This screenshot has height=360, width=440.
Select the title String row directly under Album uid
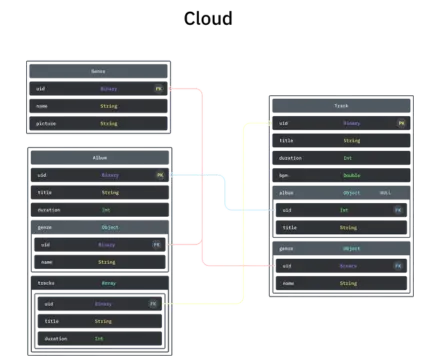click(100, 192)
